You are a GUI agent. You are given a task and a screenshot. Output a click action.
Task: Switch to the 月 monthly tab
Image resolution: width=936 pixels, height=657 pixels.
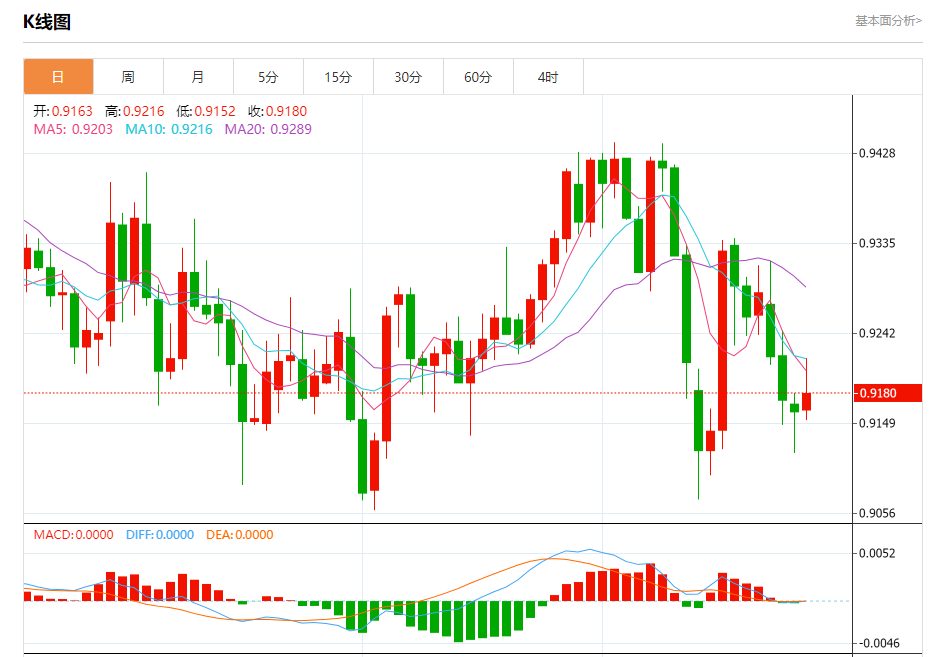(x=198, y=76)
